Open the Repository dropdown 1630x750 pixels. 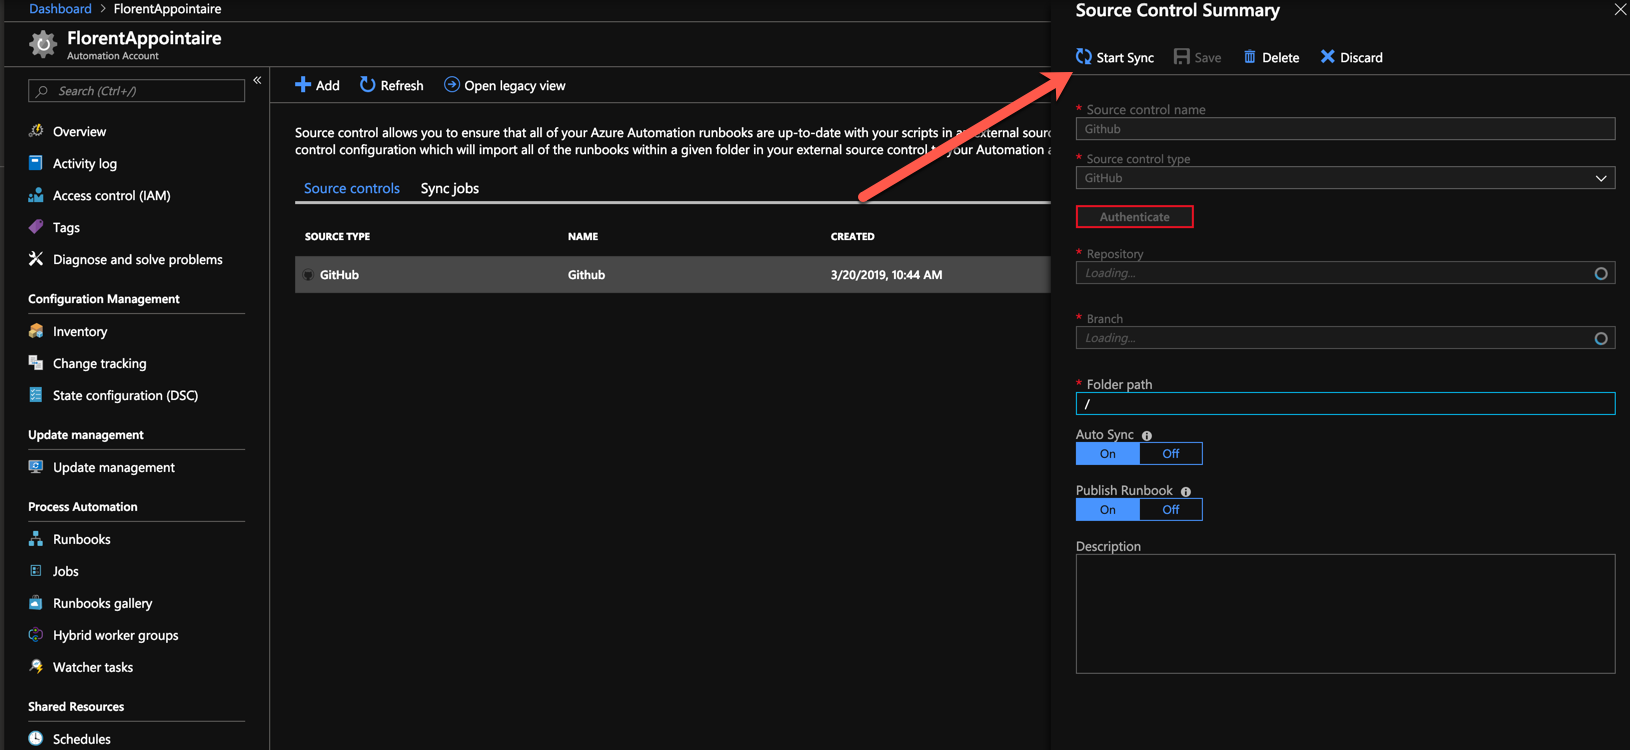click(x=1345, y=273)
